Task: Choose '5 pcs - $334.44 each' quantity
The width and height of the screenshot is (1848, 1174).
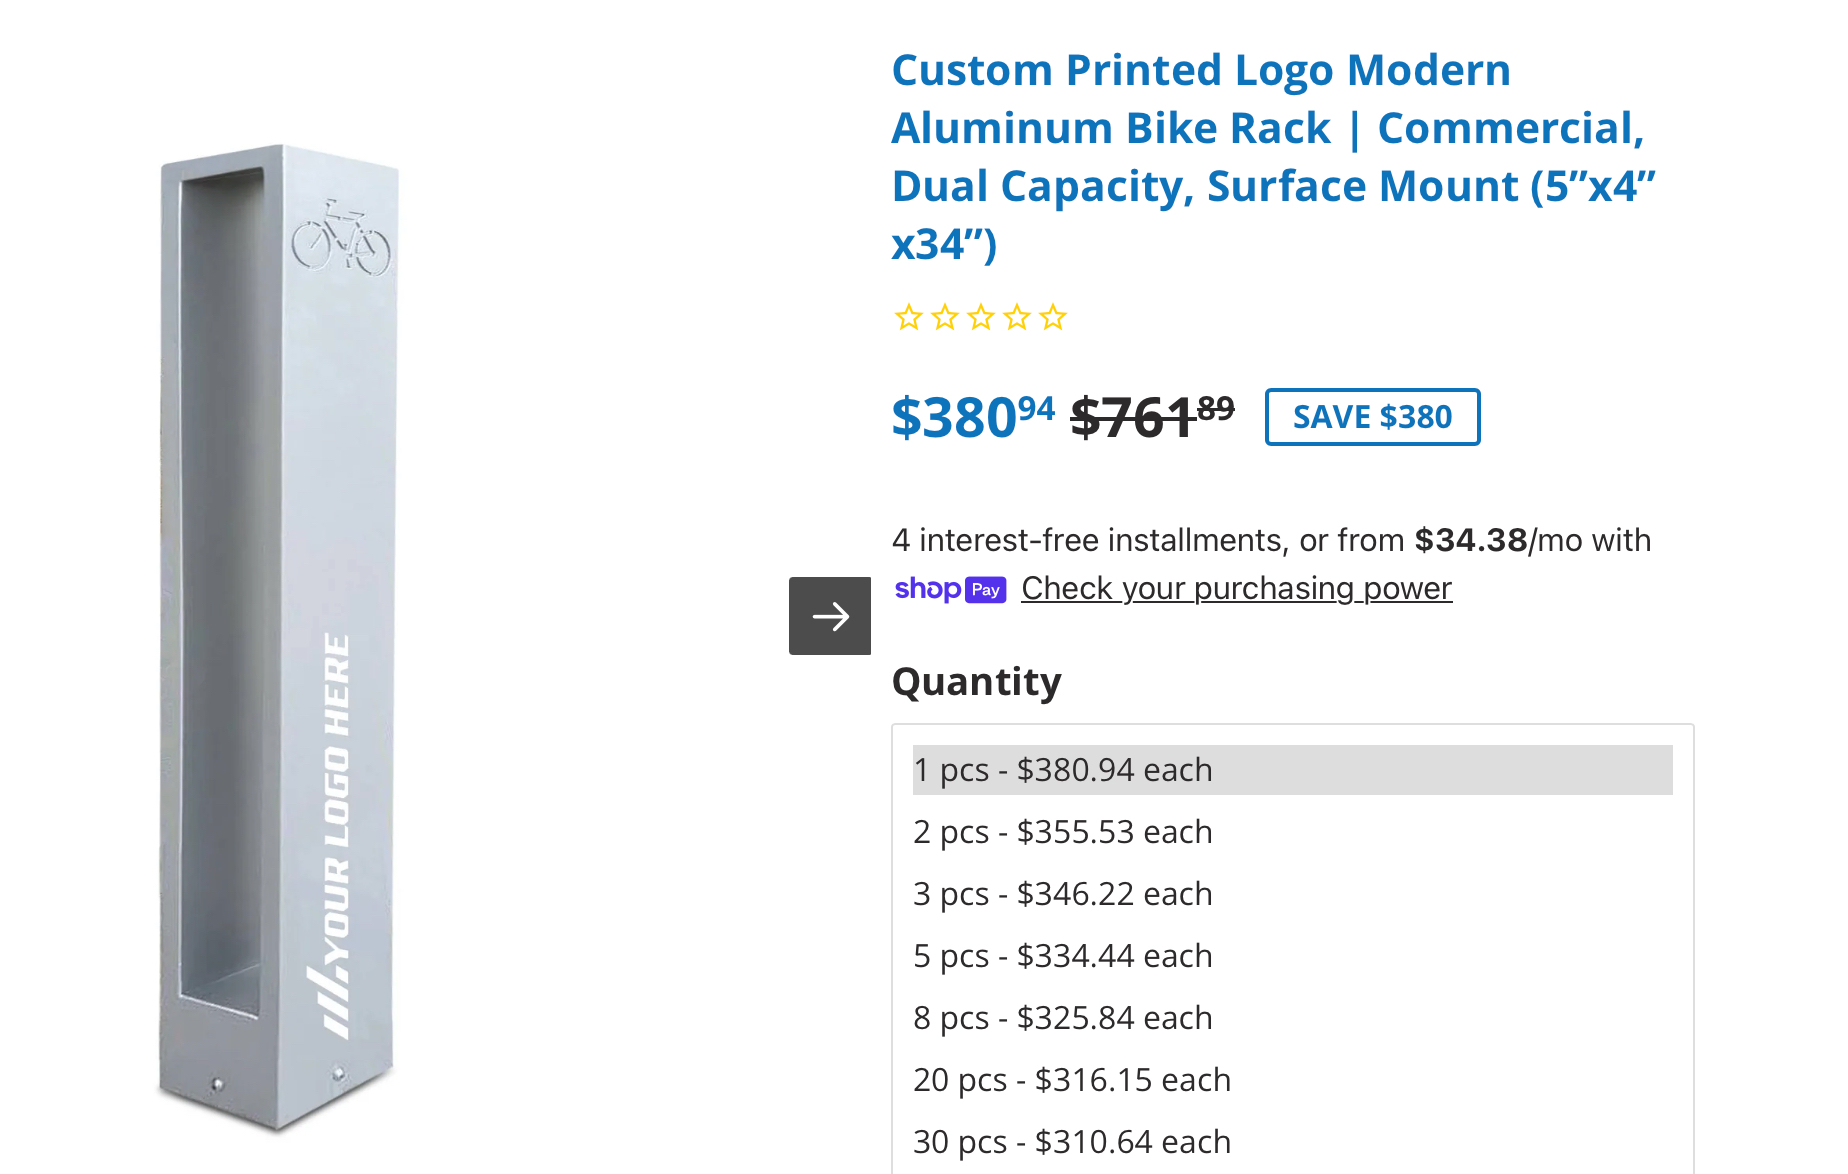Action: tap(1062, 956)
